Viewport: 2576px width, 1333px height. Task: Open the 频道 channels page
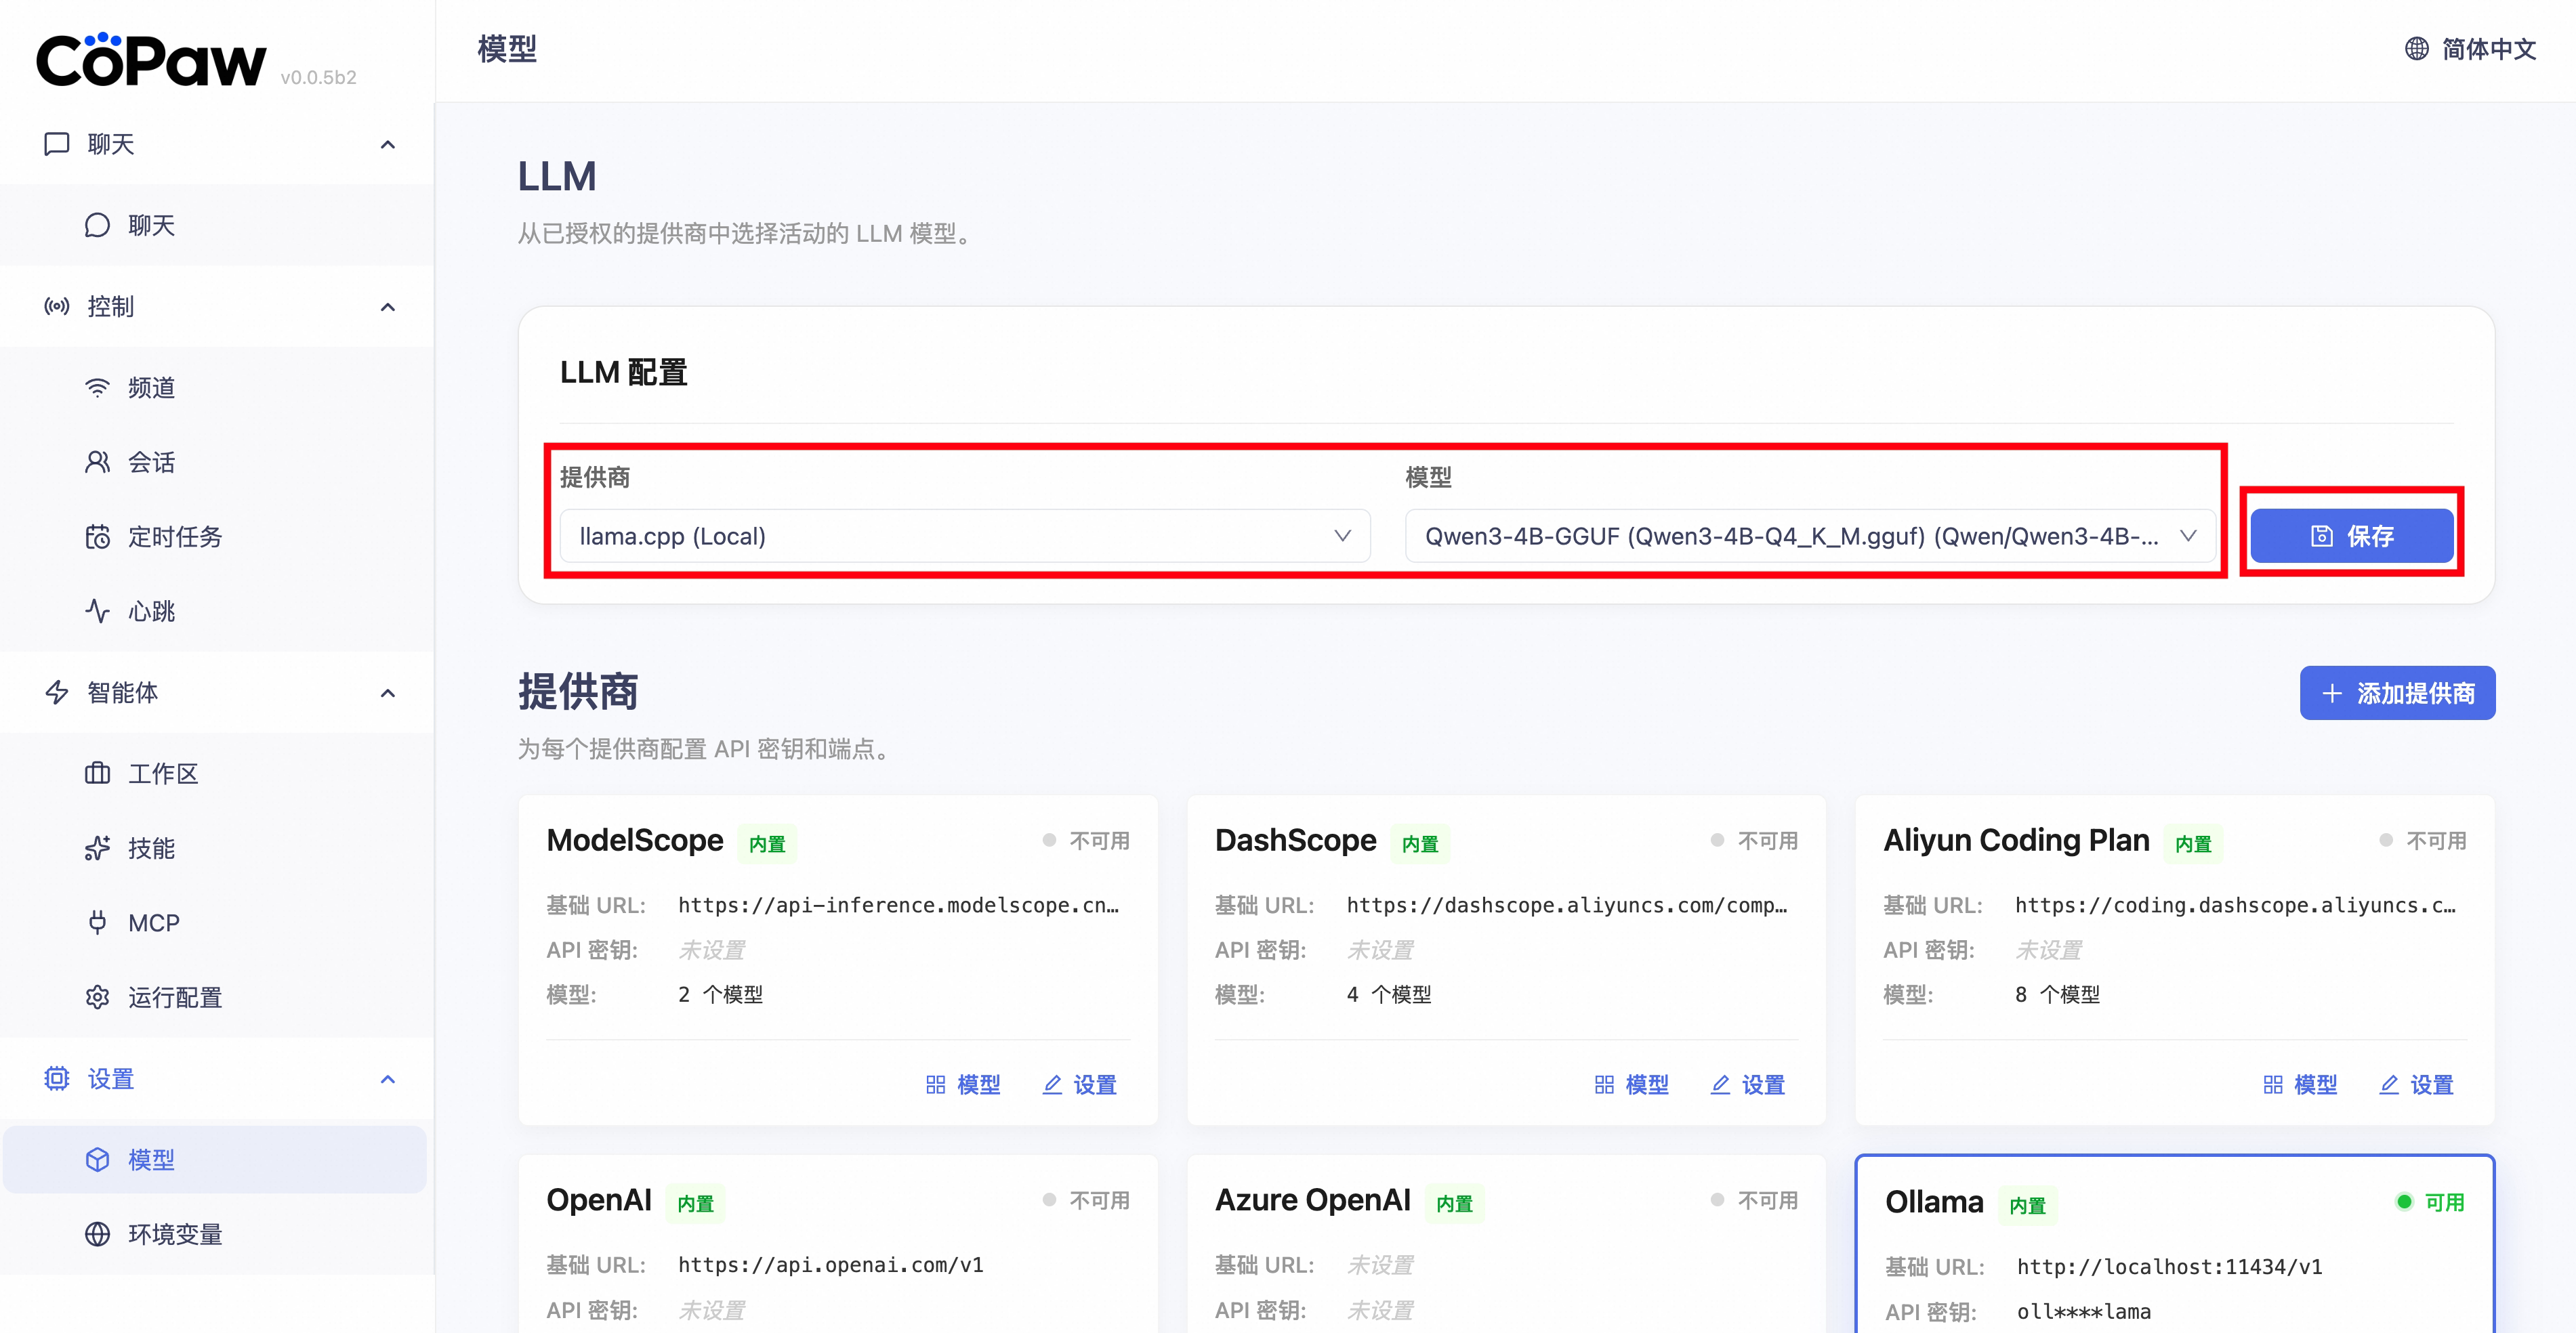(150, 388)
